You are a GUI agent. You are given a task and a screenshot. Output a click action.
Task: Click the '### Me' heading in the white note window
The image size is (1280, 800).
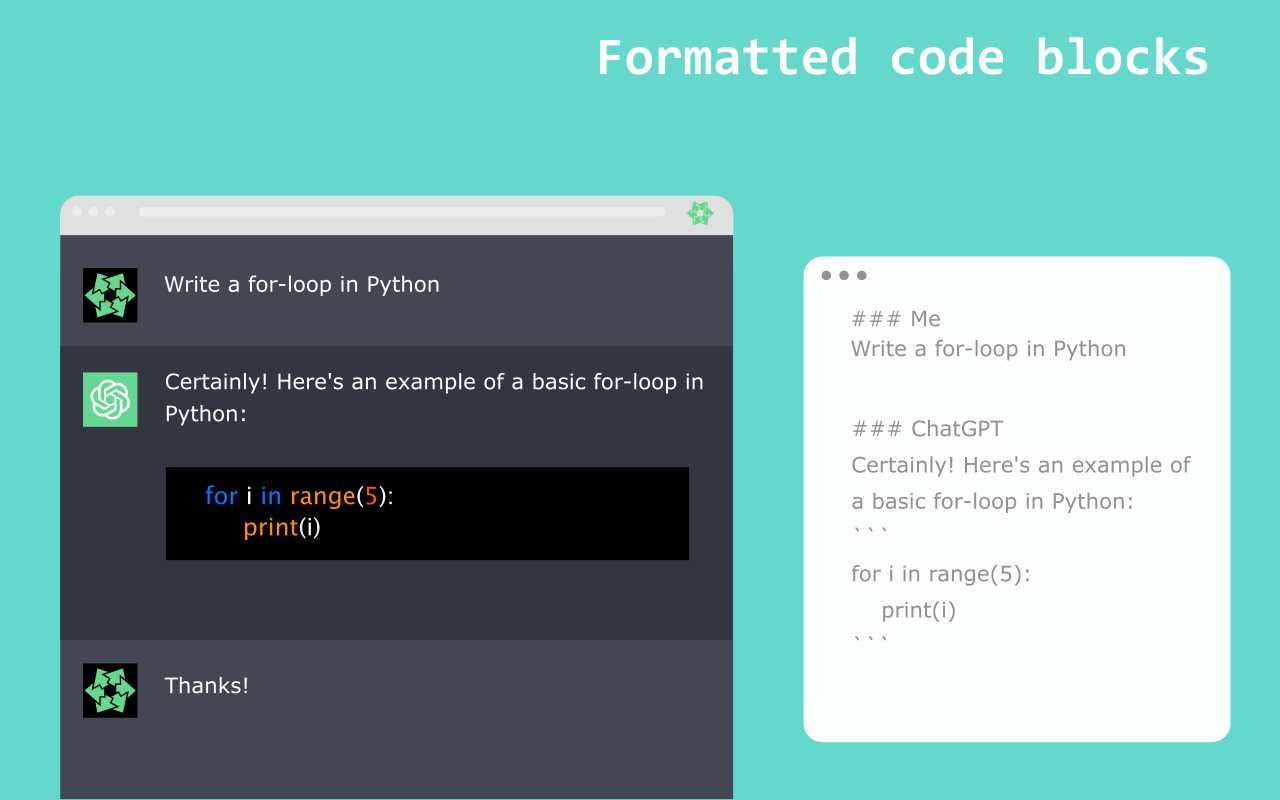click(896, 318)
